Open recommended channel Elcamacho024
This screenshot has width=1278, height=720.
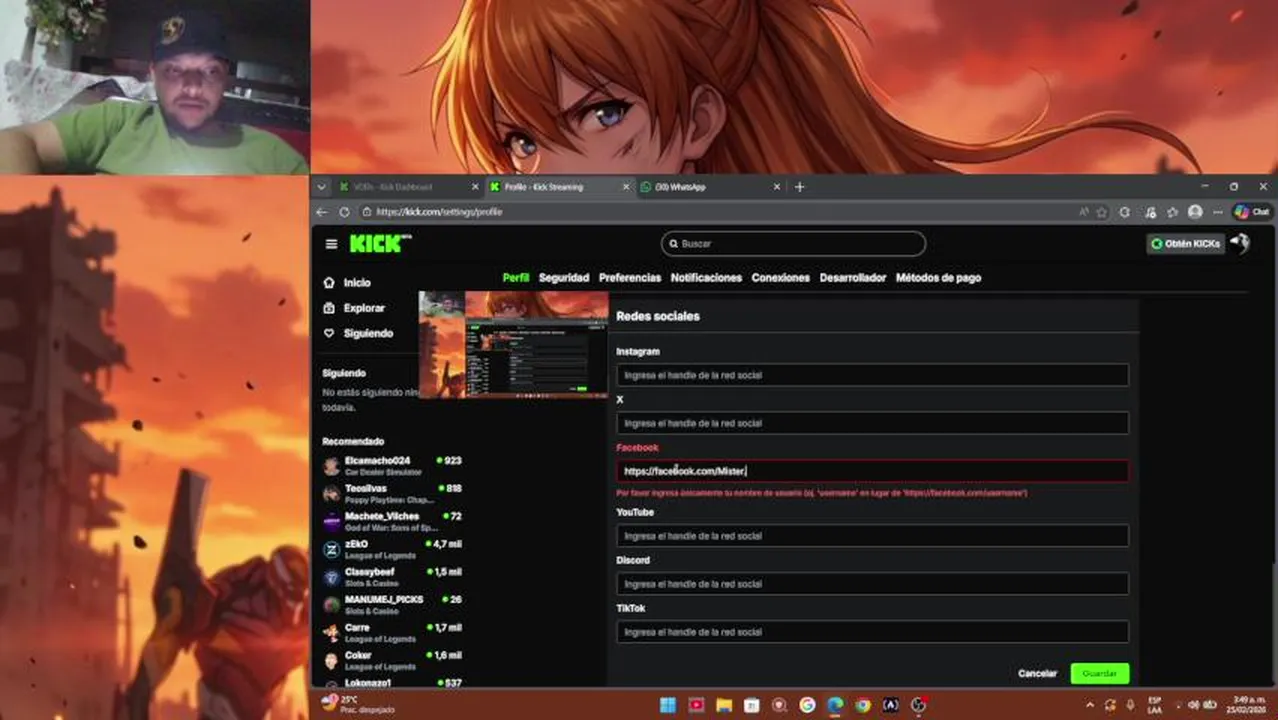pos(392,466)
